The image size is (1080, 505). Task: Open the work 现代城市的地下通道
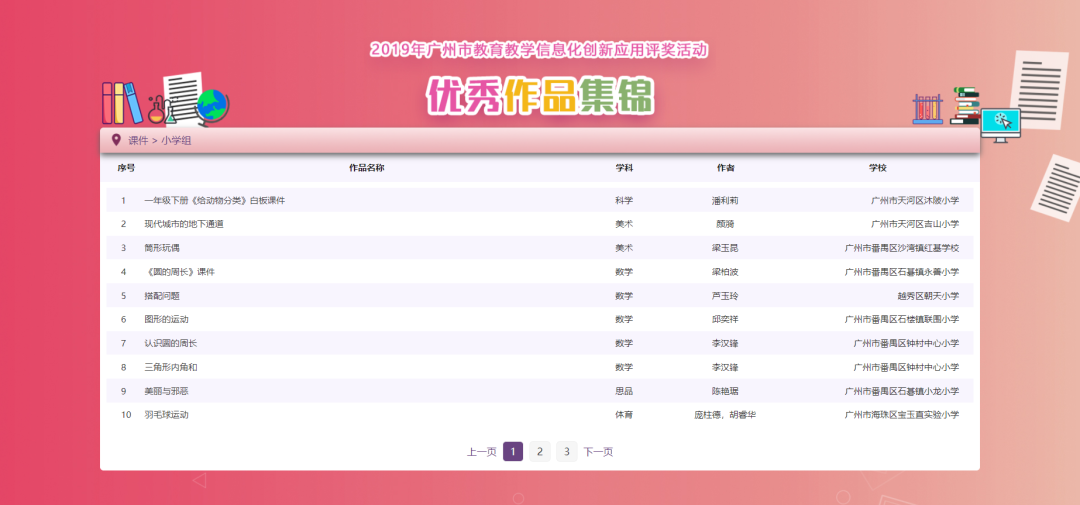184,224
